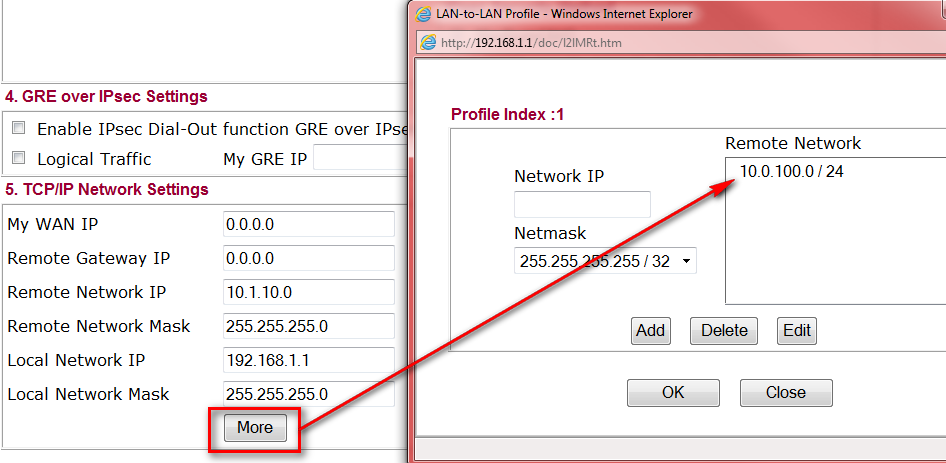Click the Internet Explorer icon in the title bar
This screenshot has height=463, width=946.
[x=423, y=14]
